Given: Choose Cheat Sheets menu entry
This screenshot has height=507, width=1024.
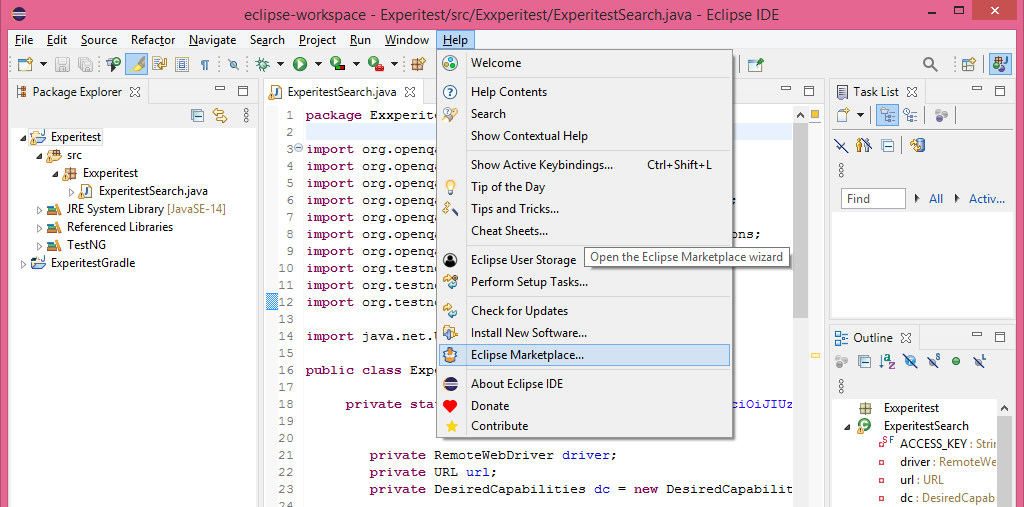Looking at the screenshot, I should click(584, 231).
